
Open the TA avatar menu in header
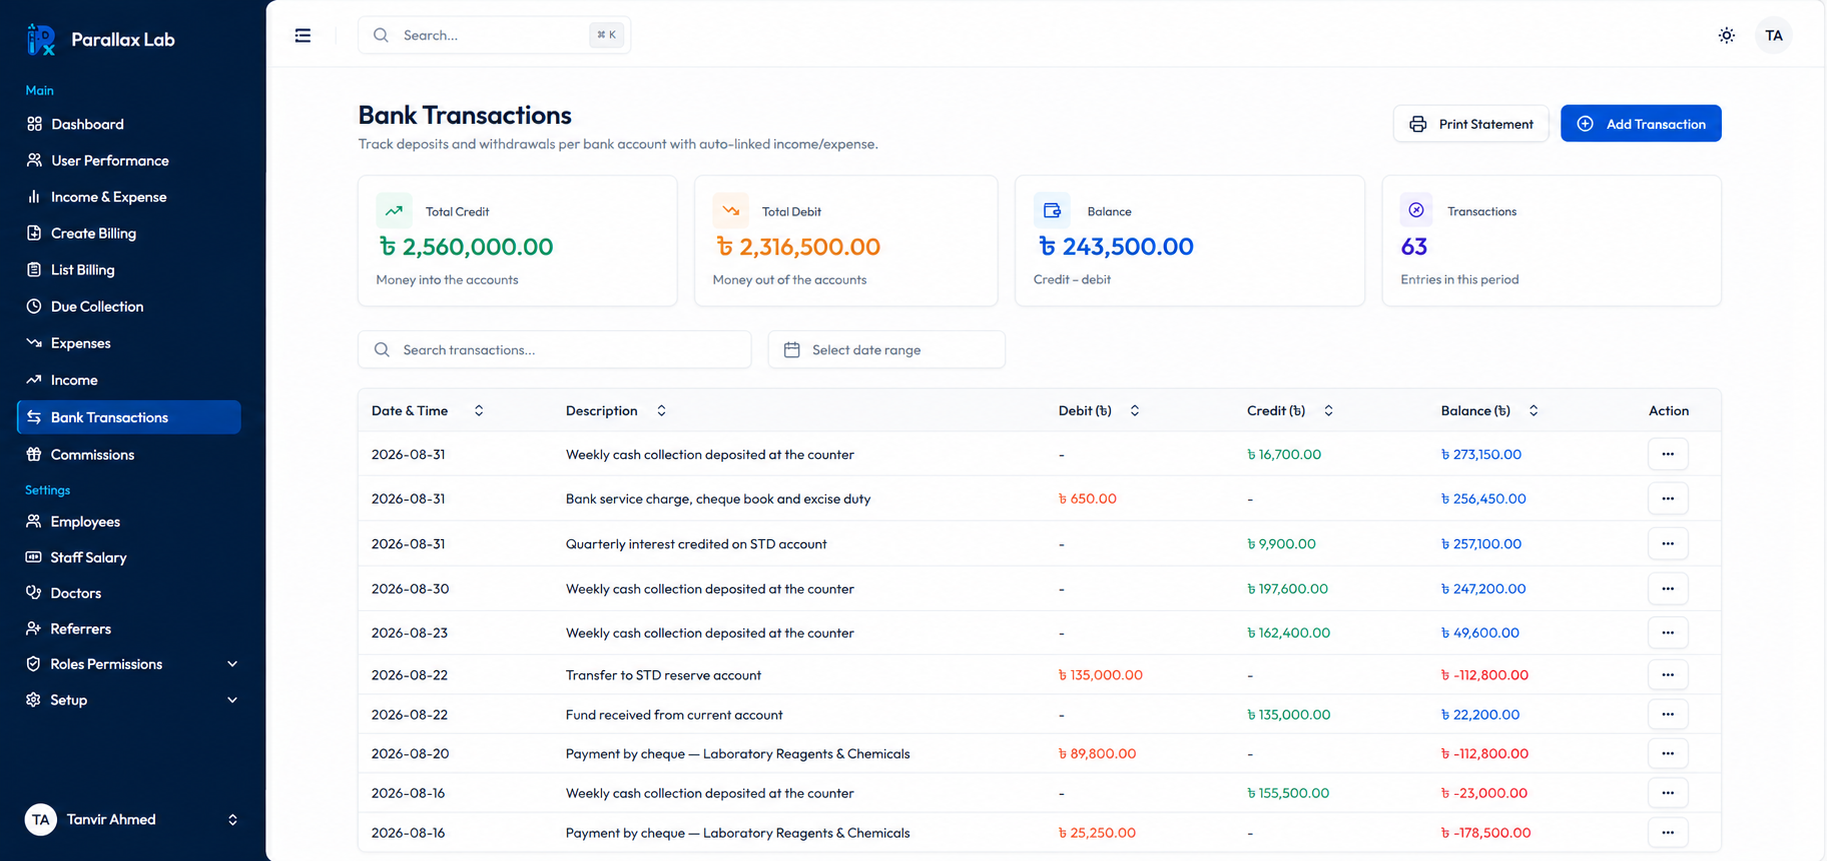click(1773, 35)
